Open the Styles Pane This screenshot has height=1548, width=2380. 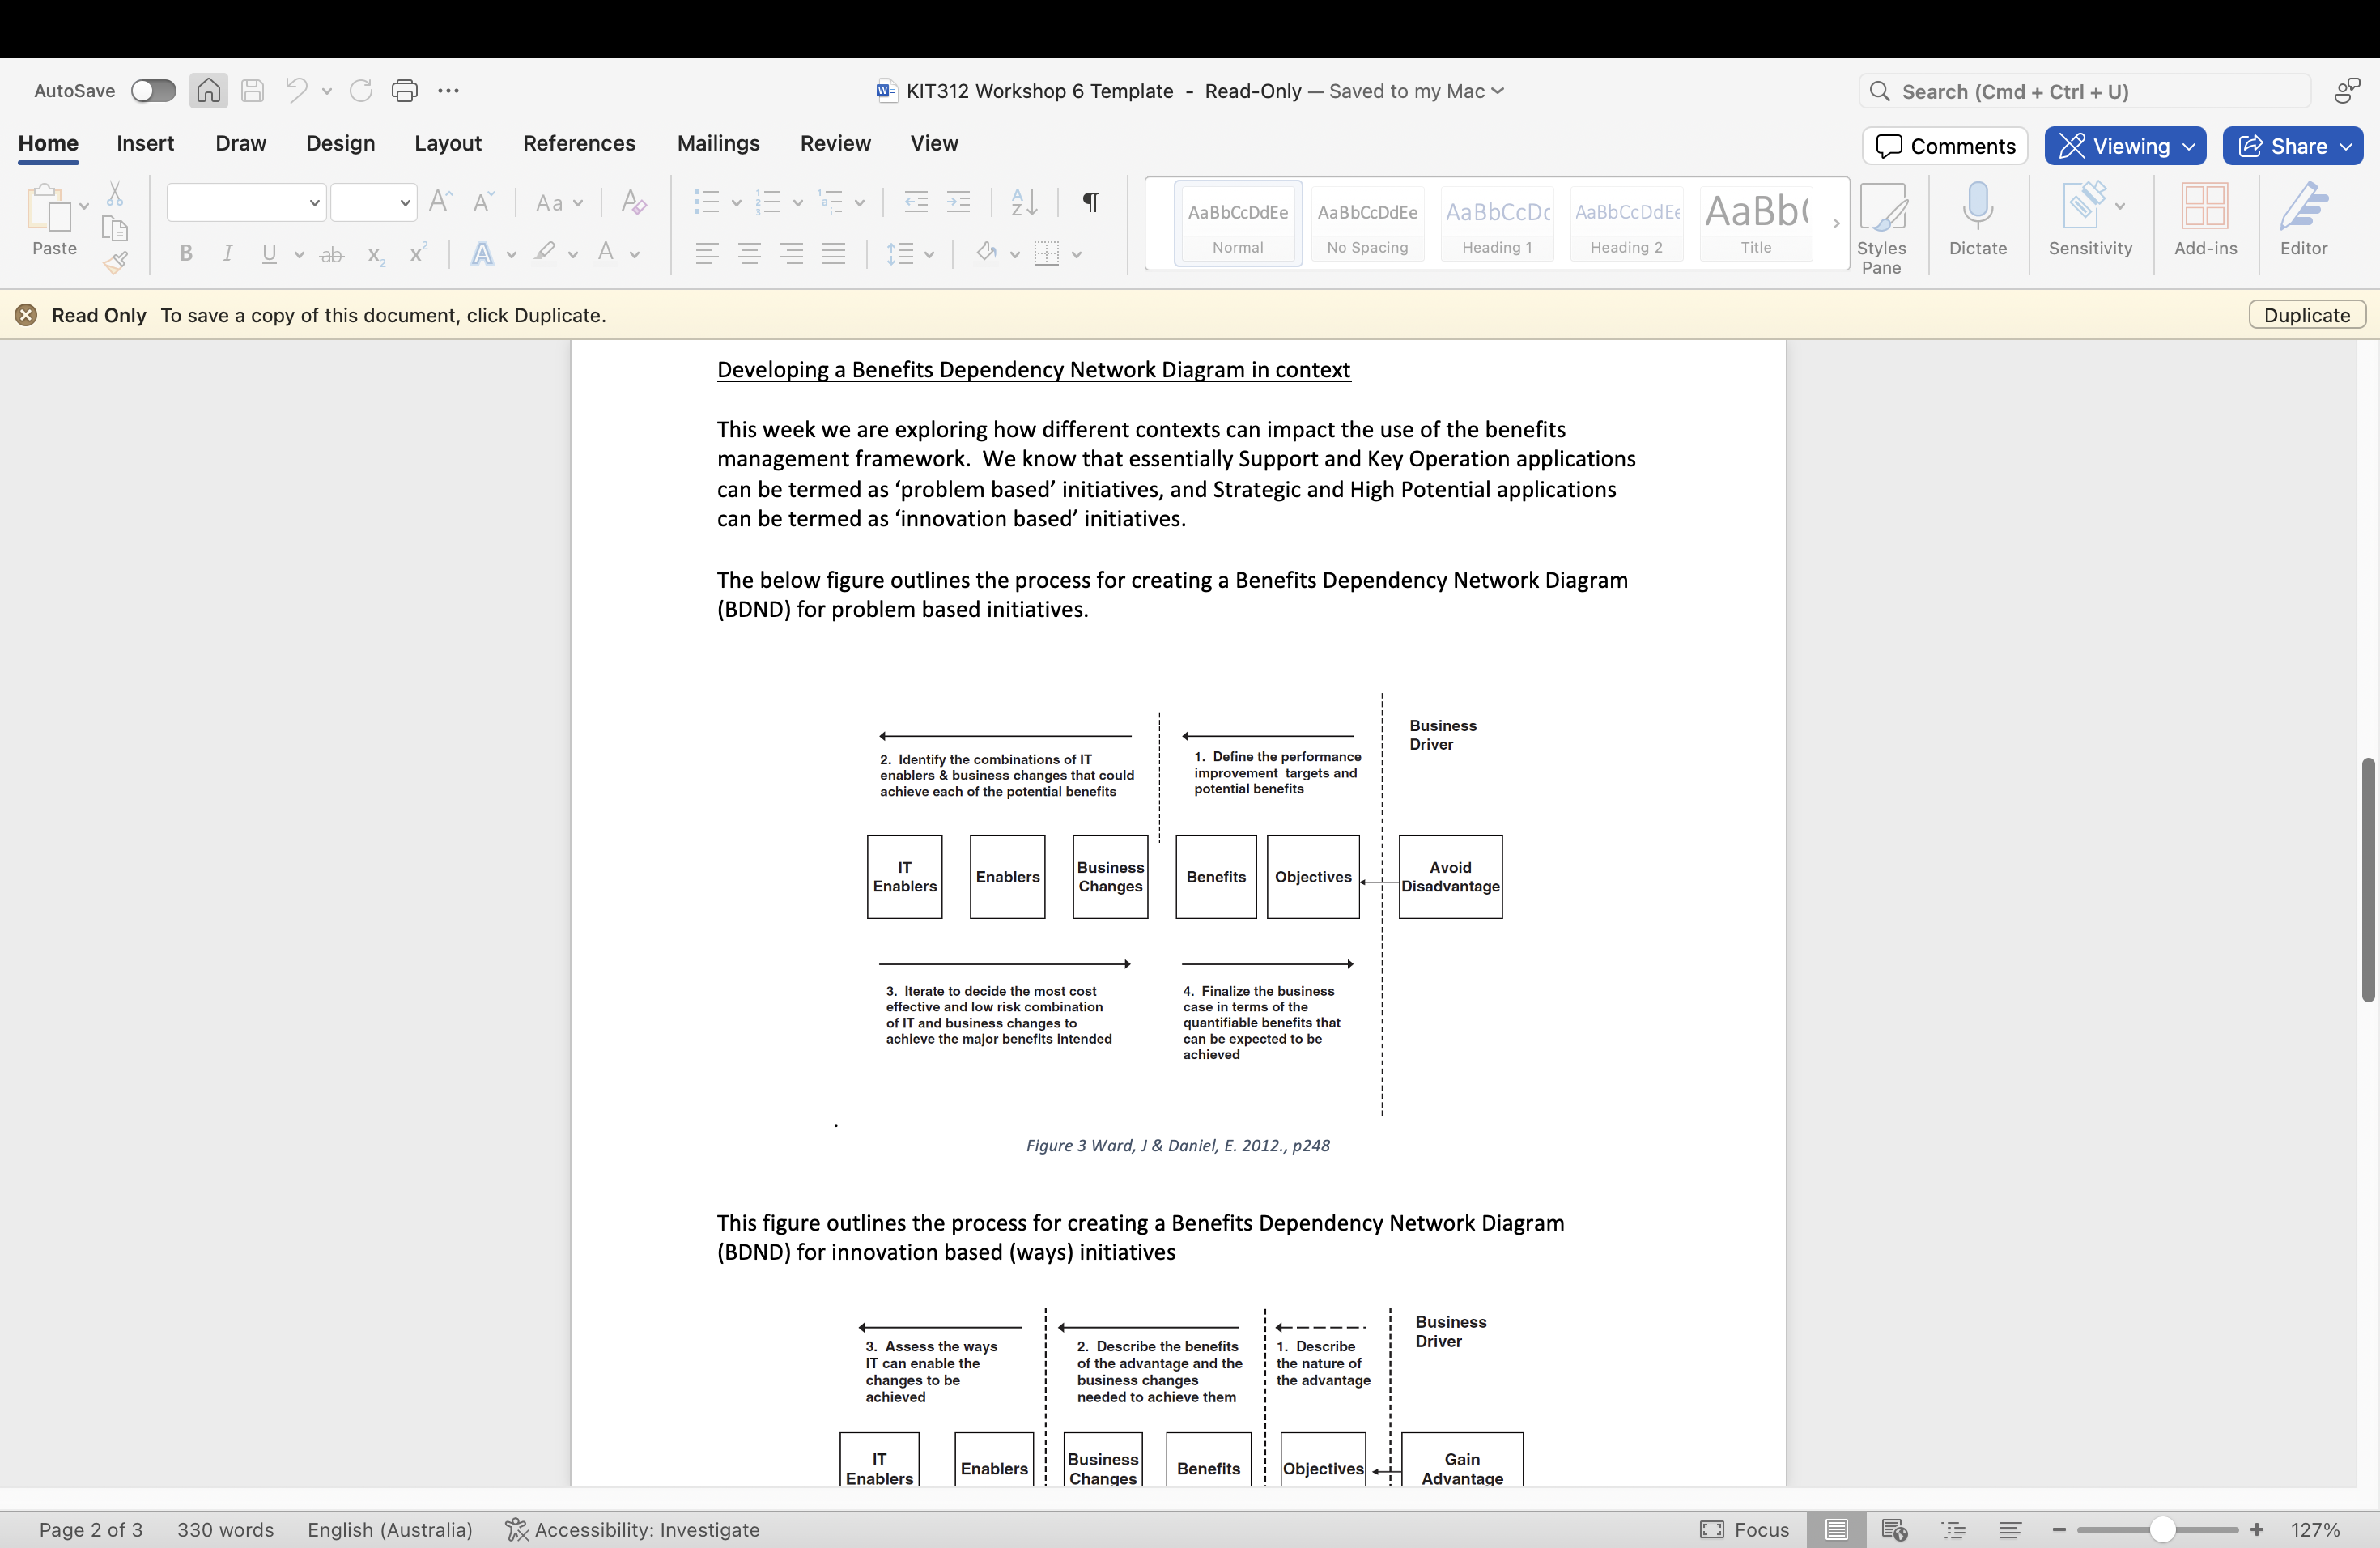(1884, 222)
